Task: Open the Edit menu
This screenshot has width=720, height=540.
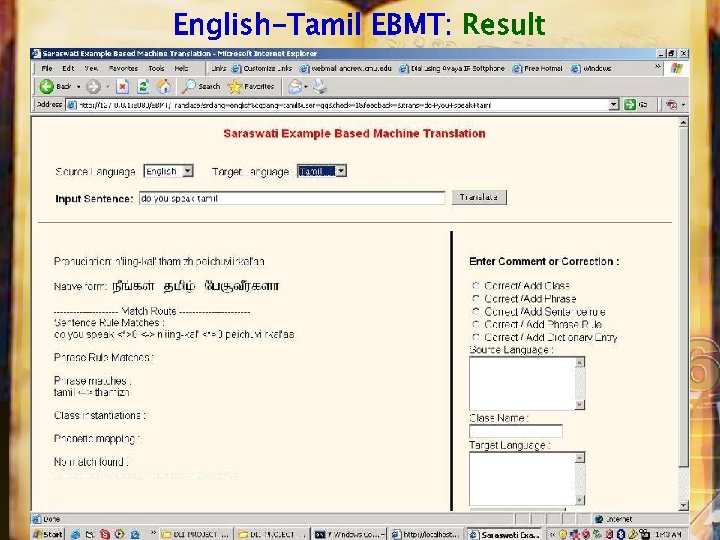Action: [x=68, y=68]
